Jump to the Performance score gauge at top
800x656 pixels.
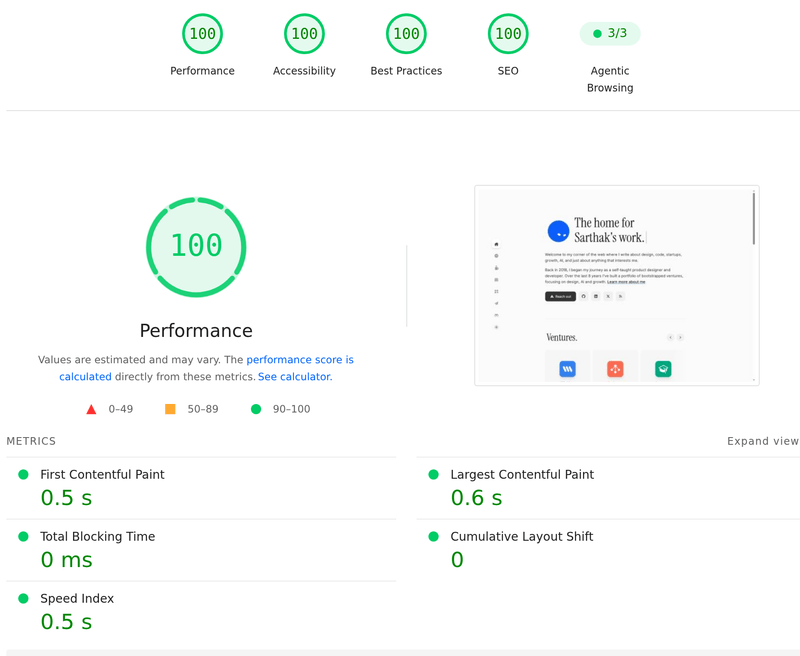pyautogui.click(x=203, y=34)
